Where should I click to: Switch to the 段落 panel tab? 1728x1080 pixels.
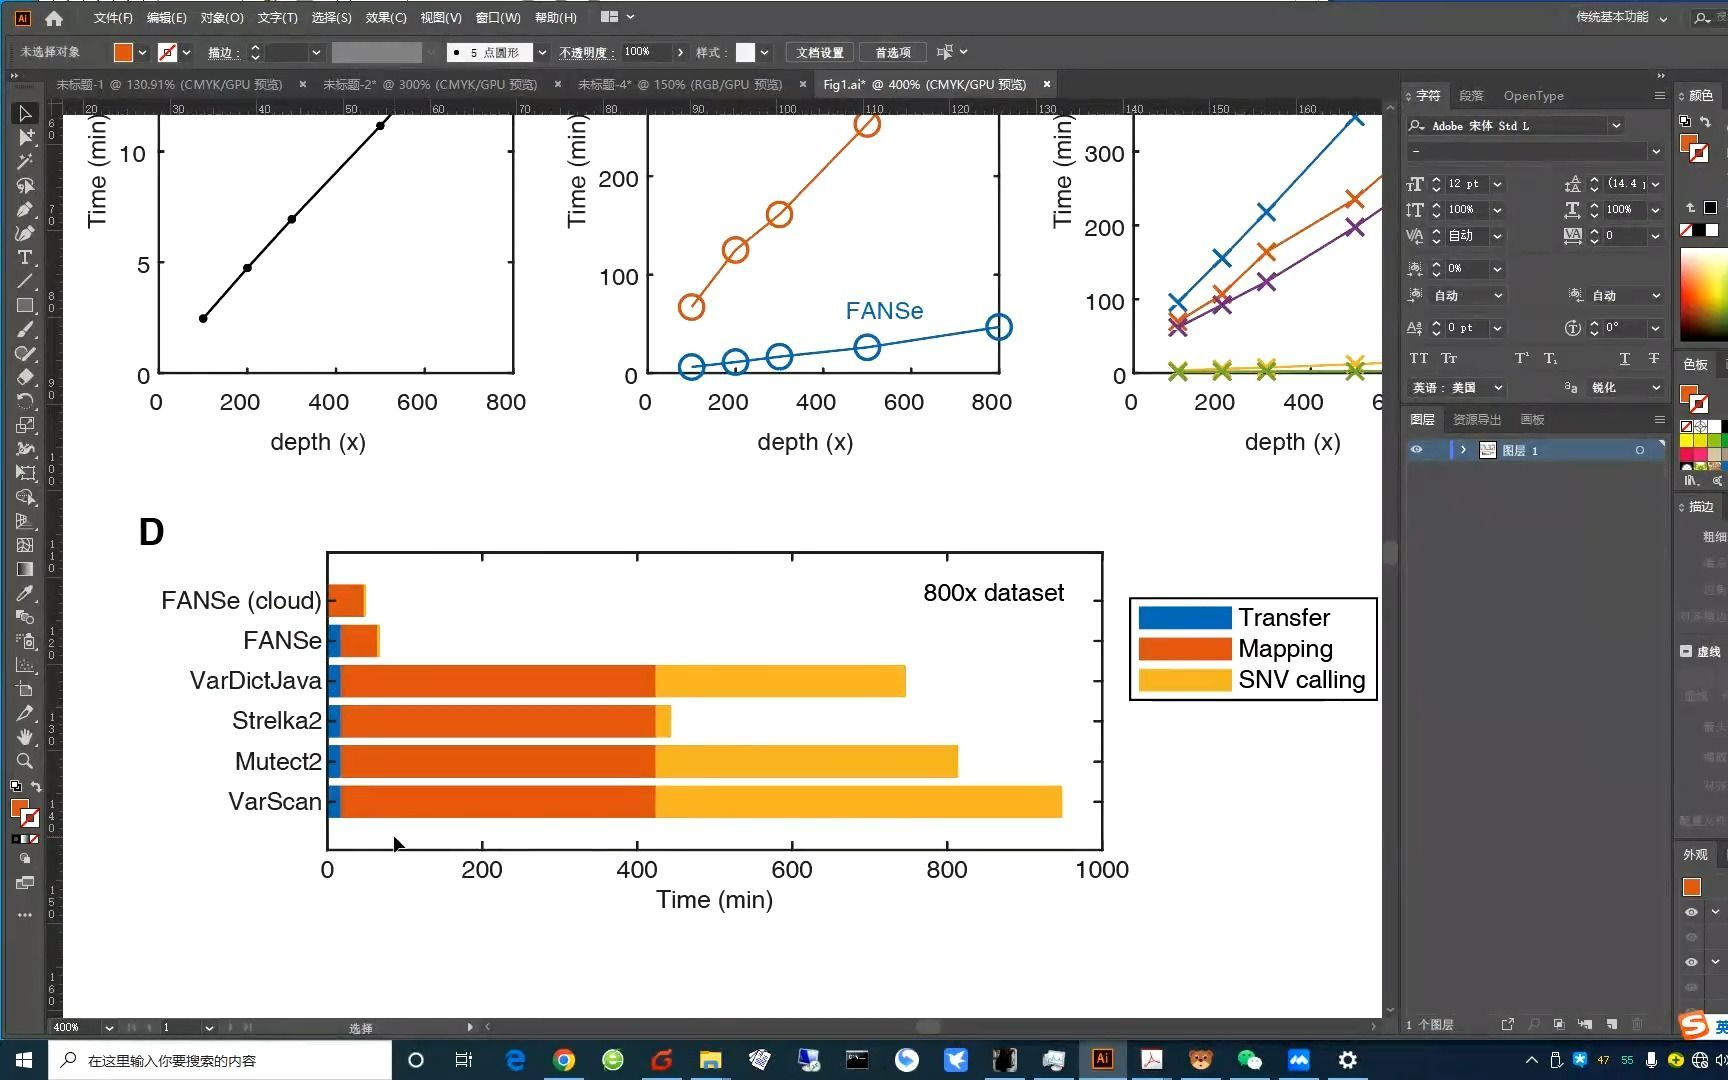[x=1471, y=96]
